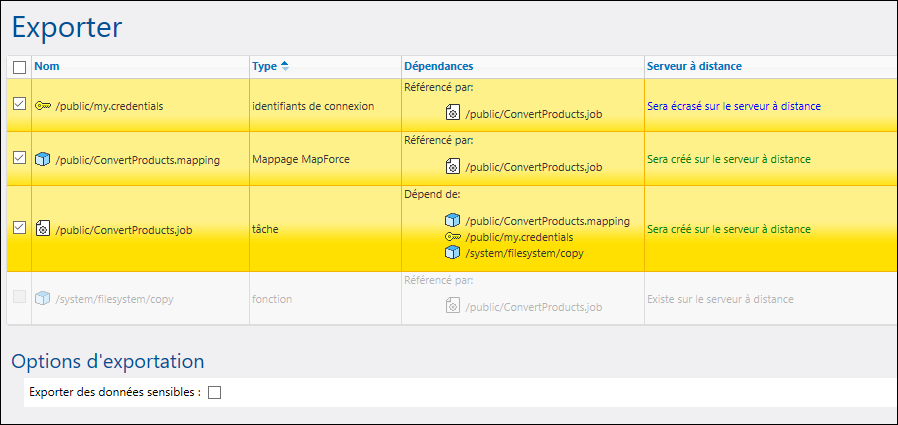Click key icon in ConvertProducts.job dependencies list
Screen dimensions: 898x425
click(452, 237)
